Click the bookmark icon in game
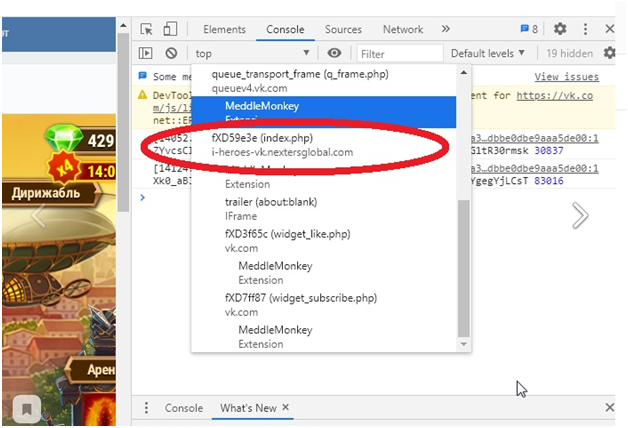Viewport: 628px width, 428px height. click(26, 409)
